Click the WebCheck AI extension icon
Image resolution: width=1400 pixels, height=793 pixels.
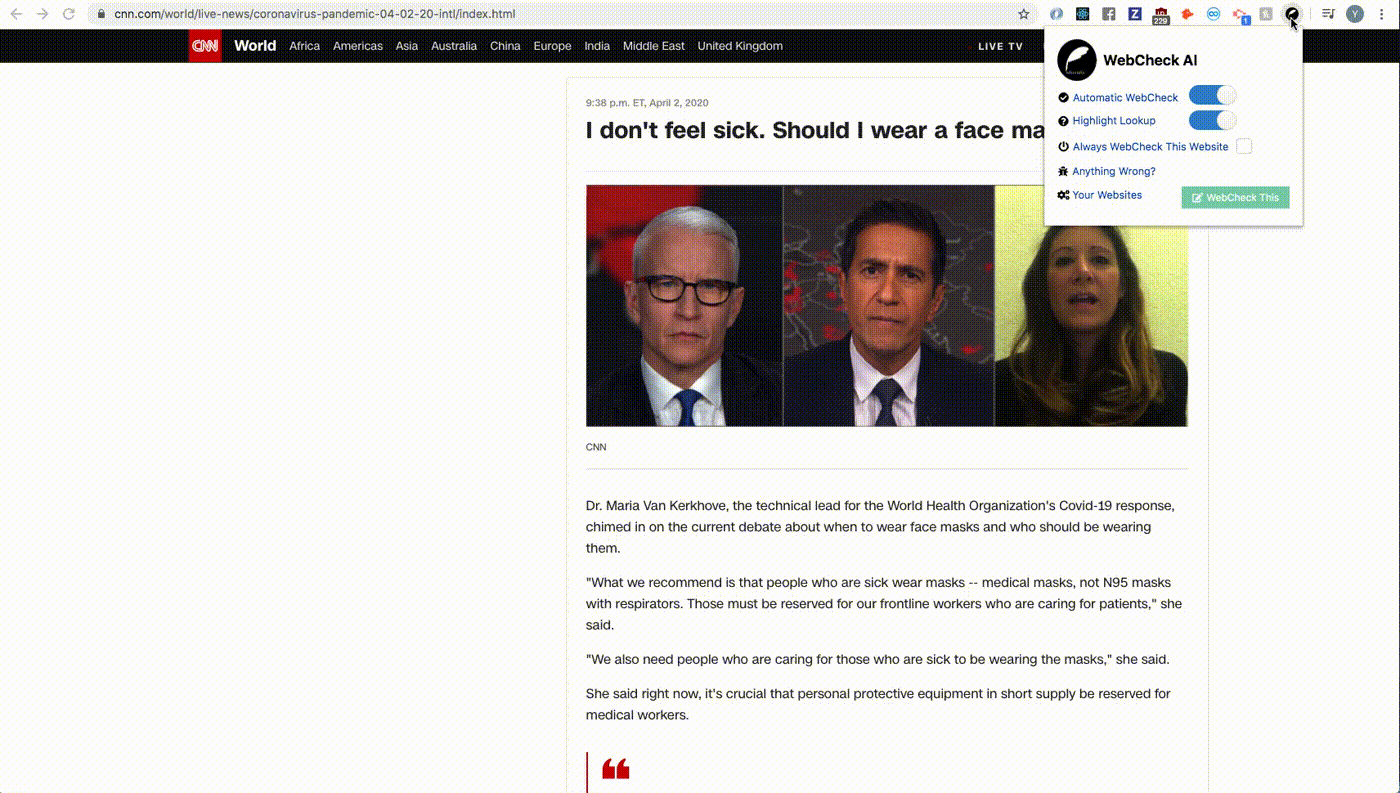click(1292, 14)
